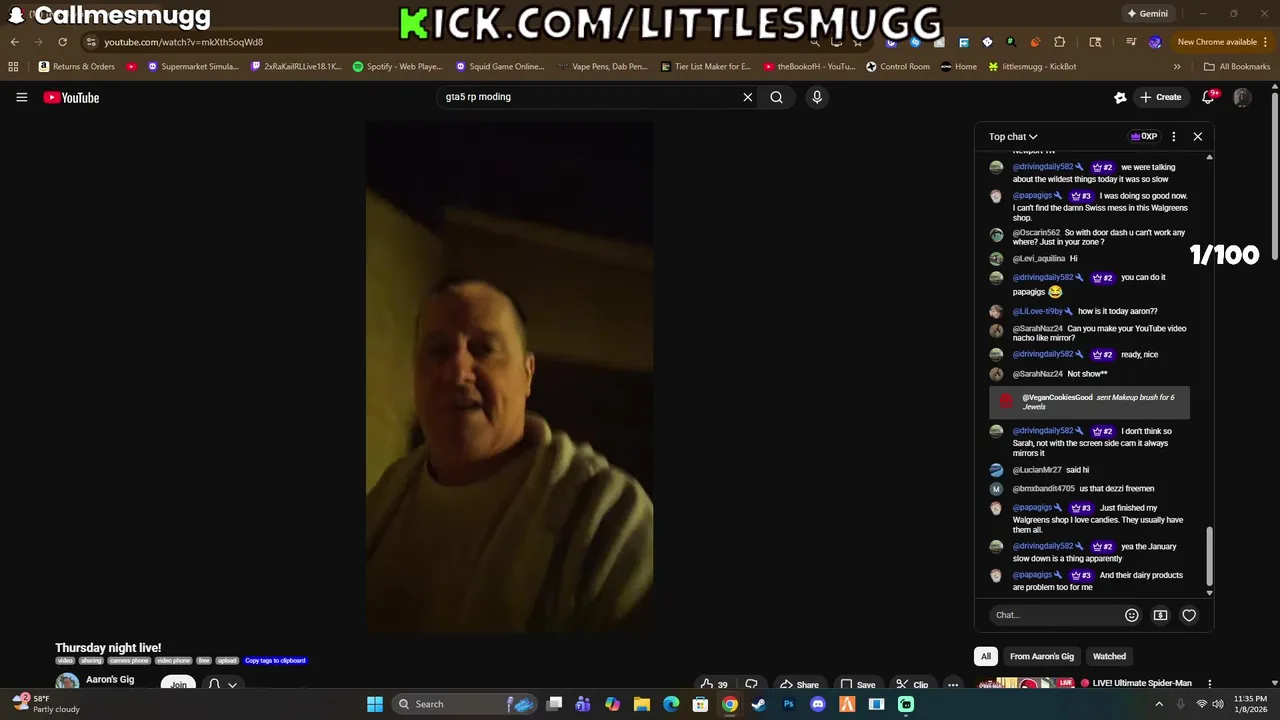Select the Watched filter chip

click(x=1109, y=656)
